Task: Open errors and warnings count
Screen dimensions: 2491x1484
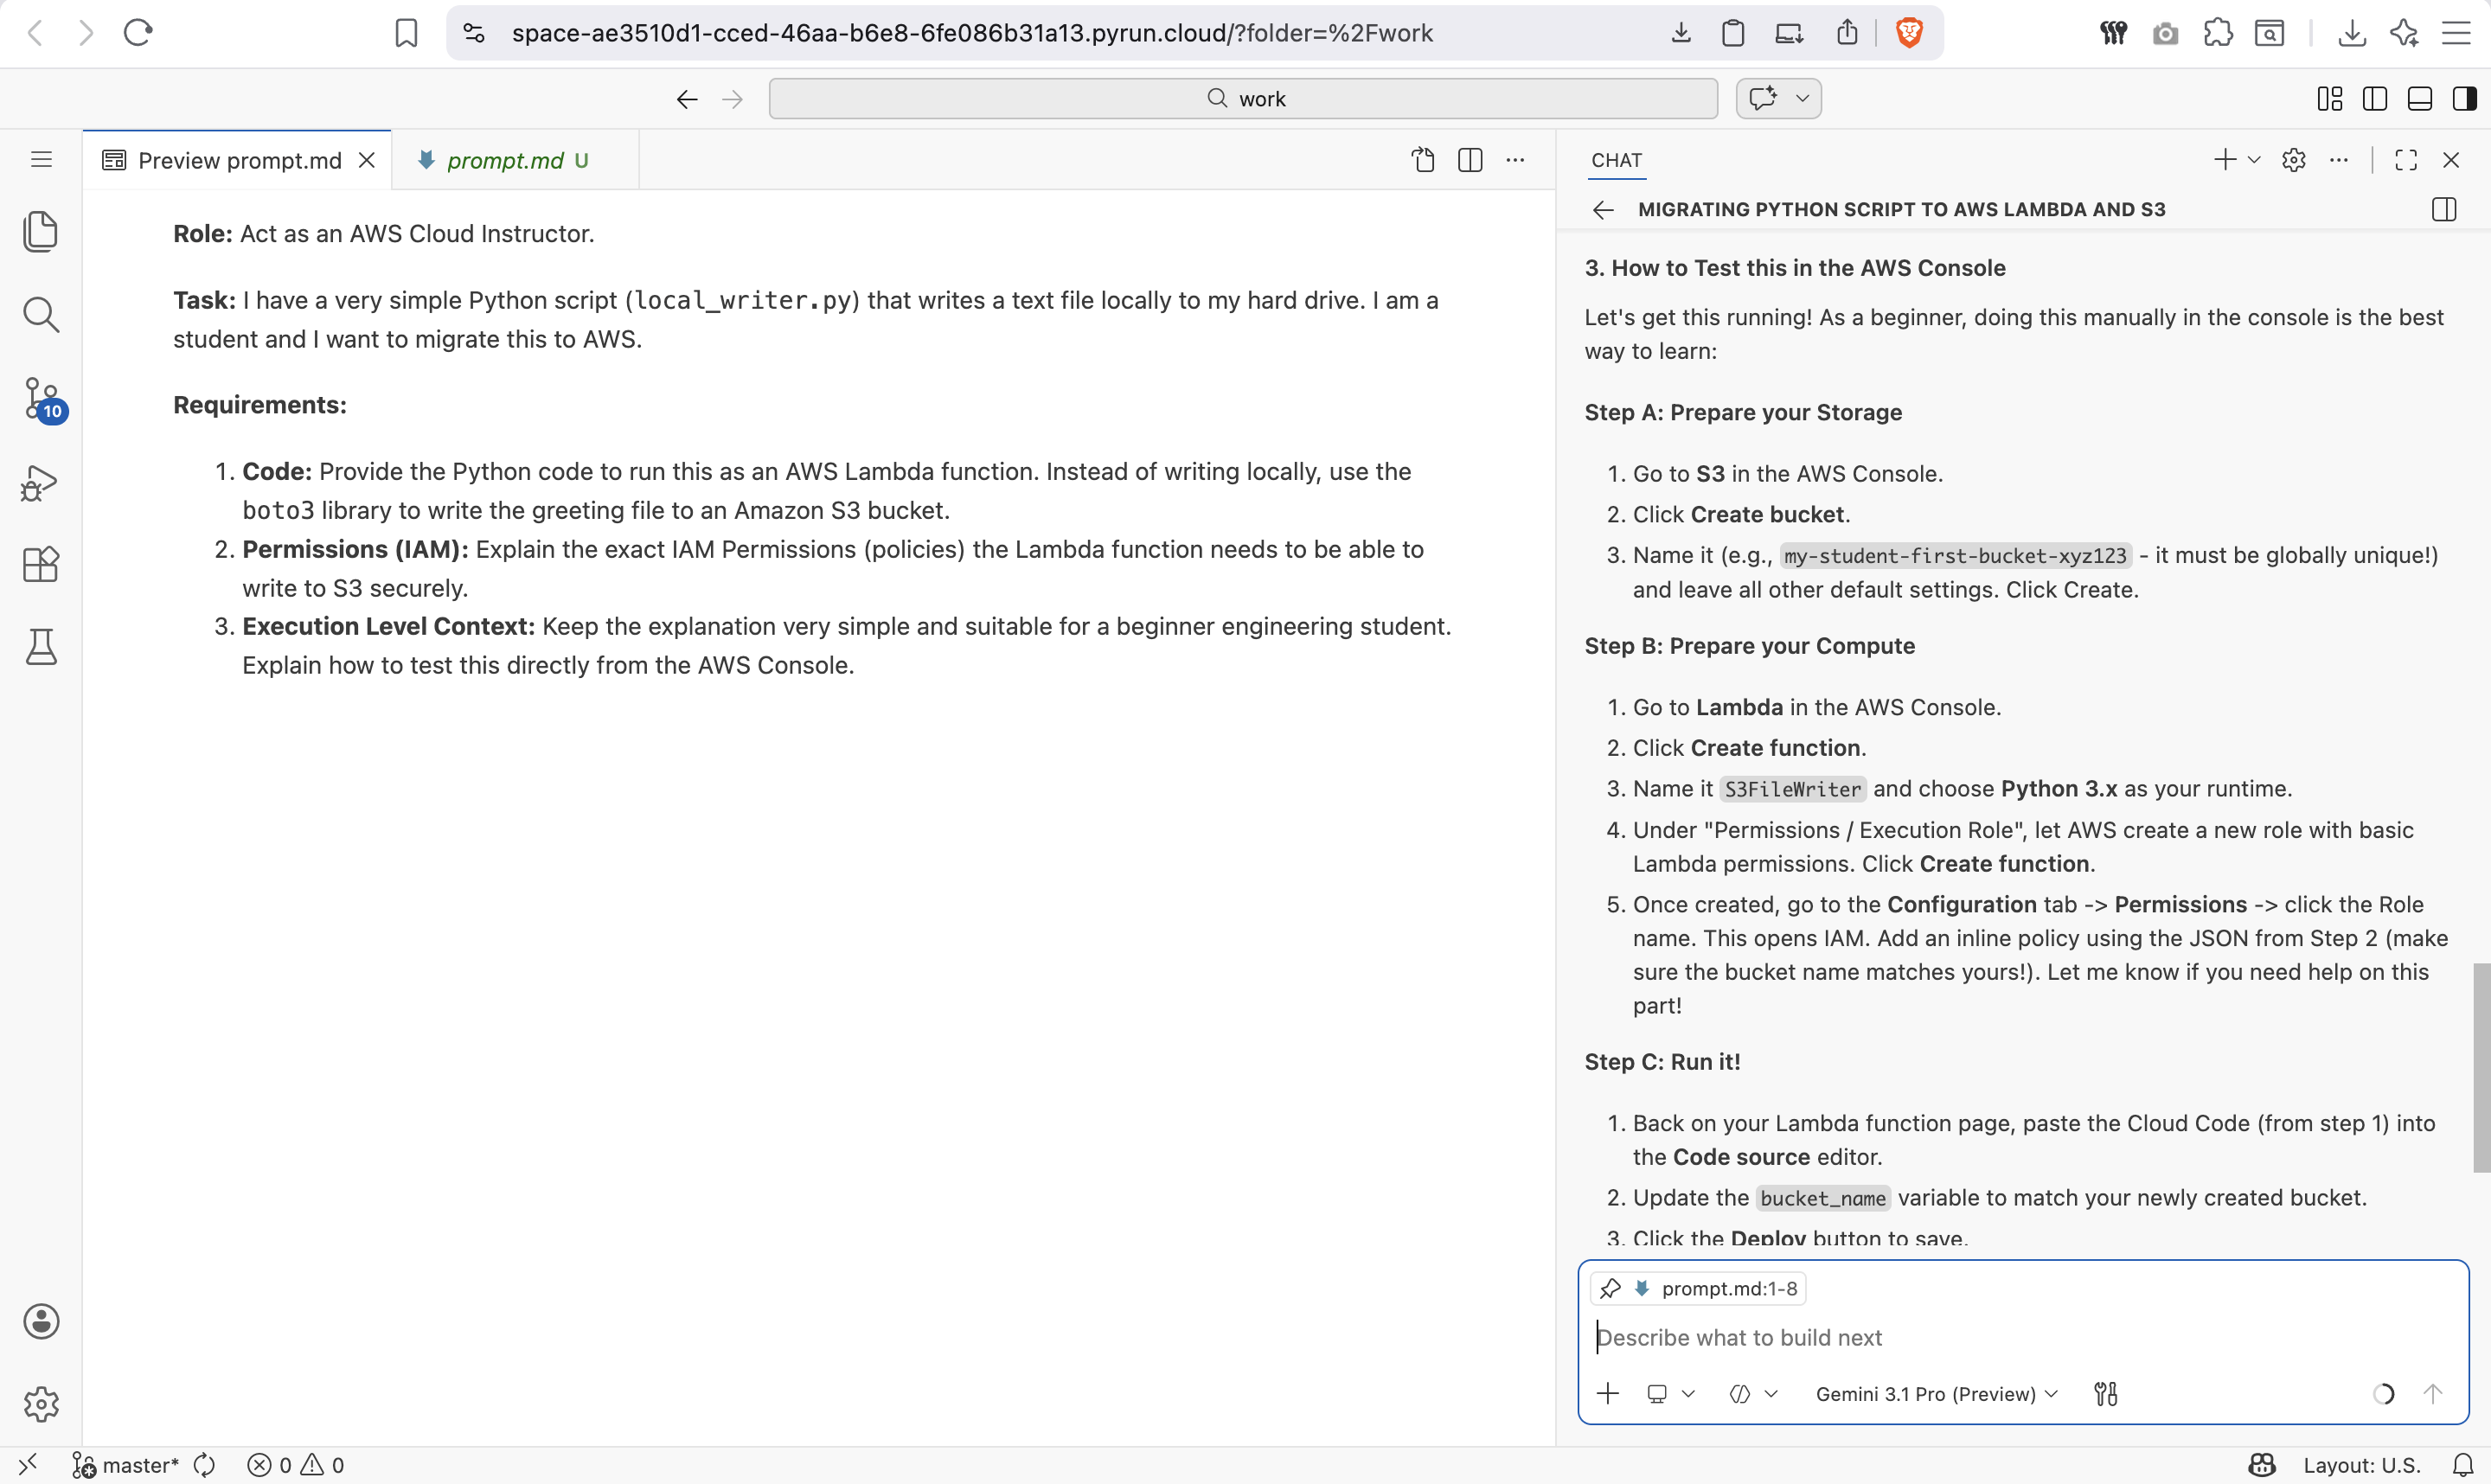Action: point(296,1465)
